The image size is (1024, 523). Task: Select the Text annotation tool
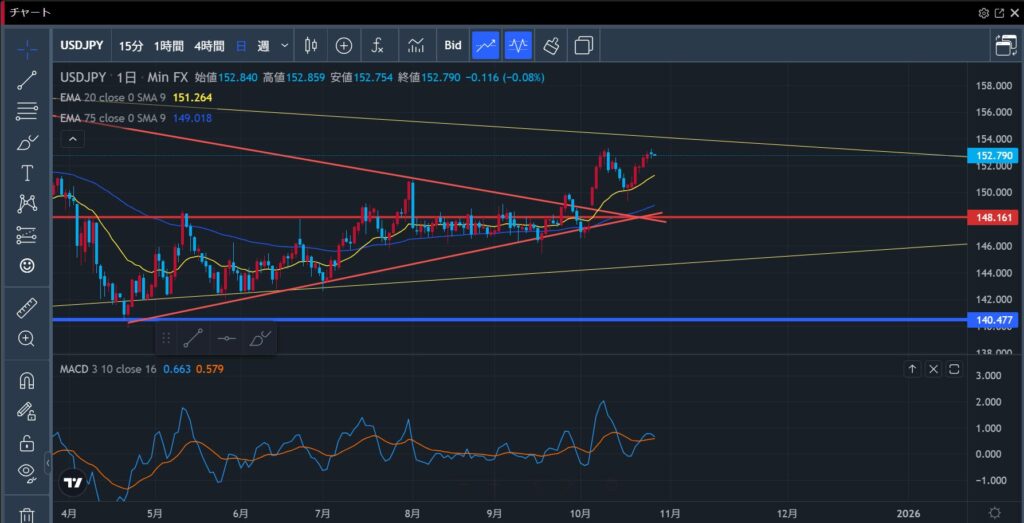pyautogui.click(x=27, y=173)
